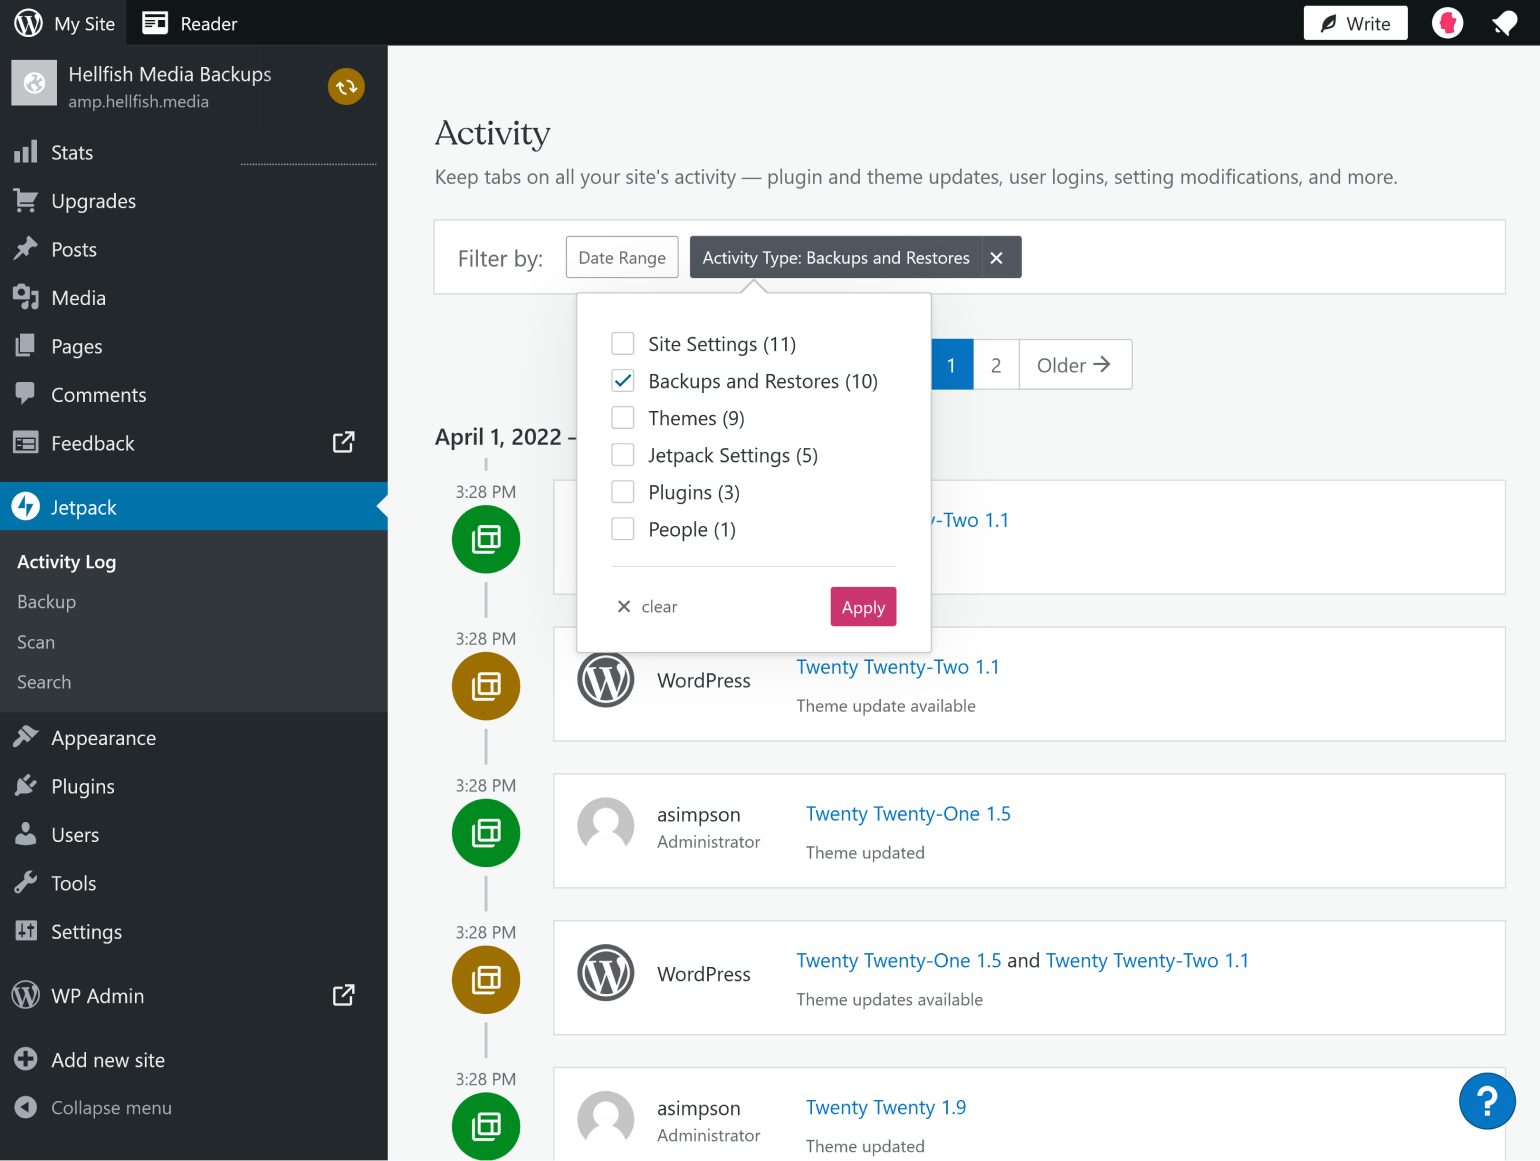Go to page 2 of activity
This screenshot has width=1540, height=1161.
[996, 365]
